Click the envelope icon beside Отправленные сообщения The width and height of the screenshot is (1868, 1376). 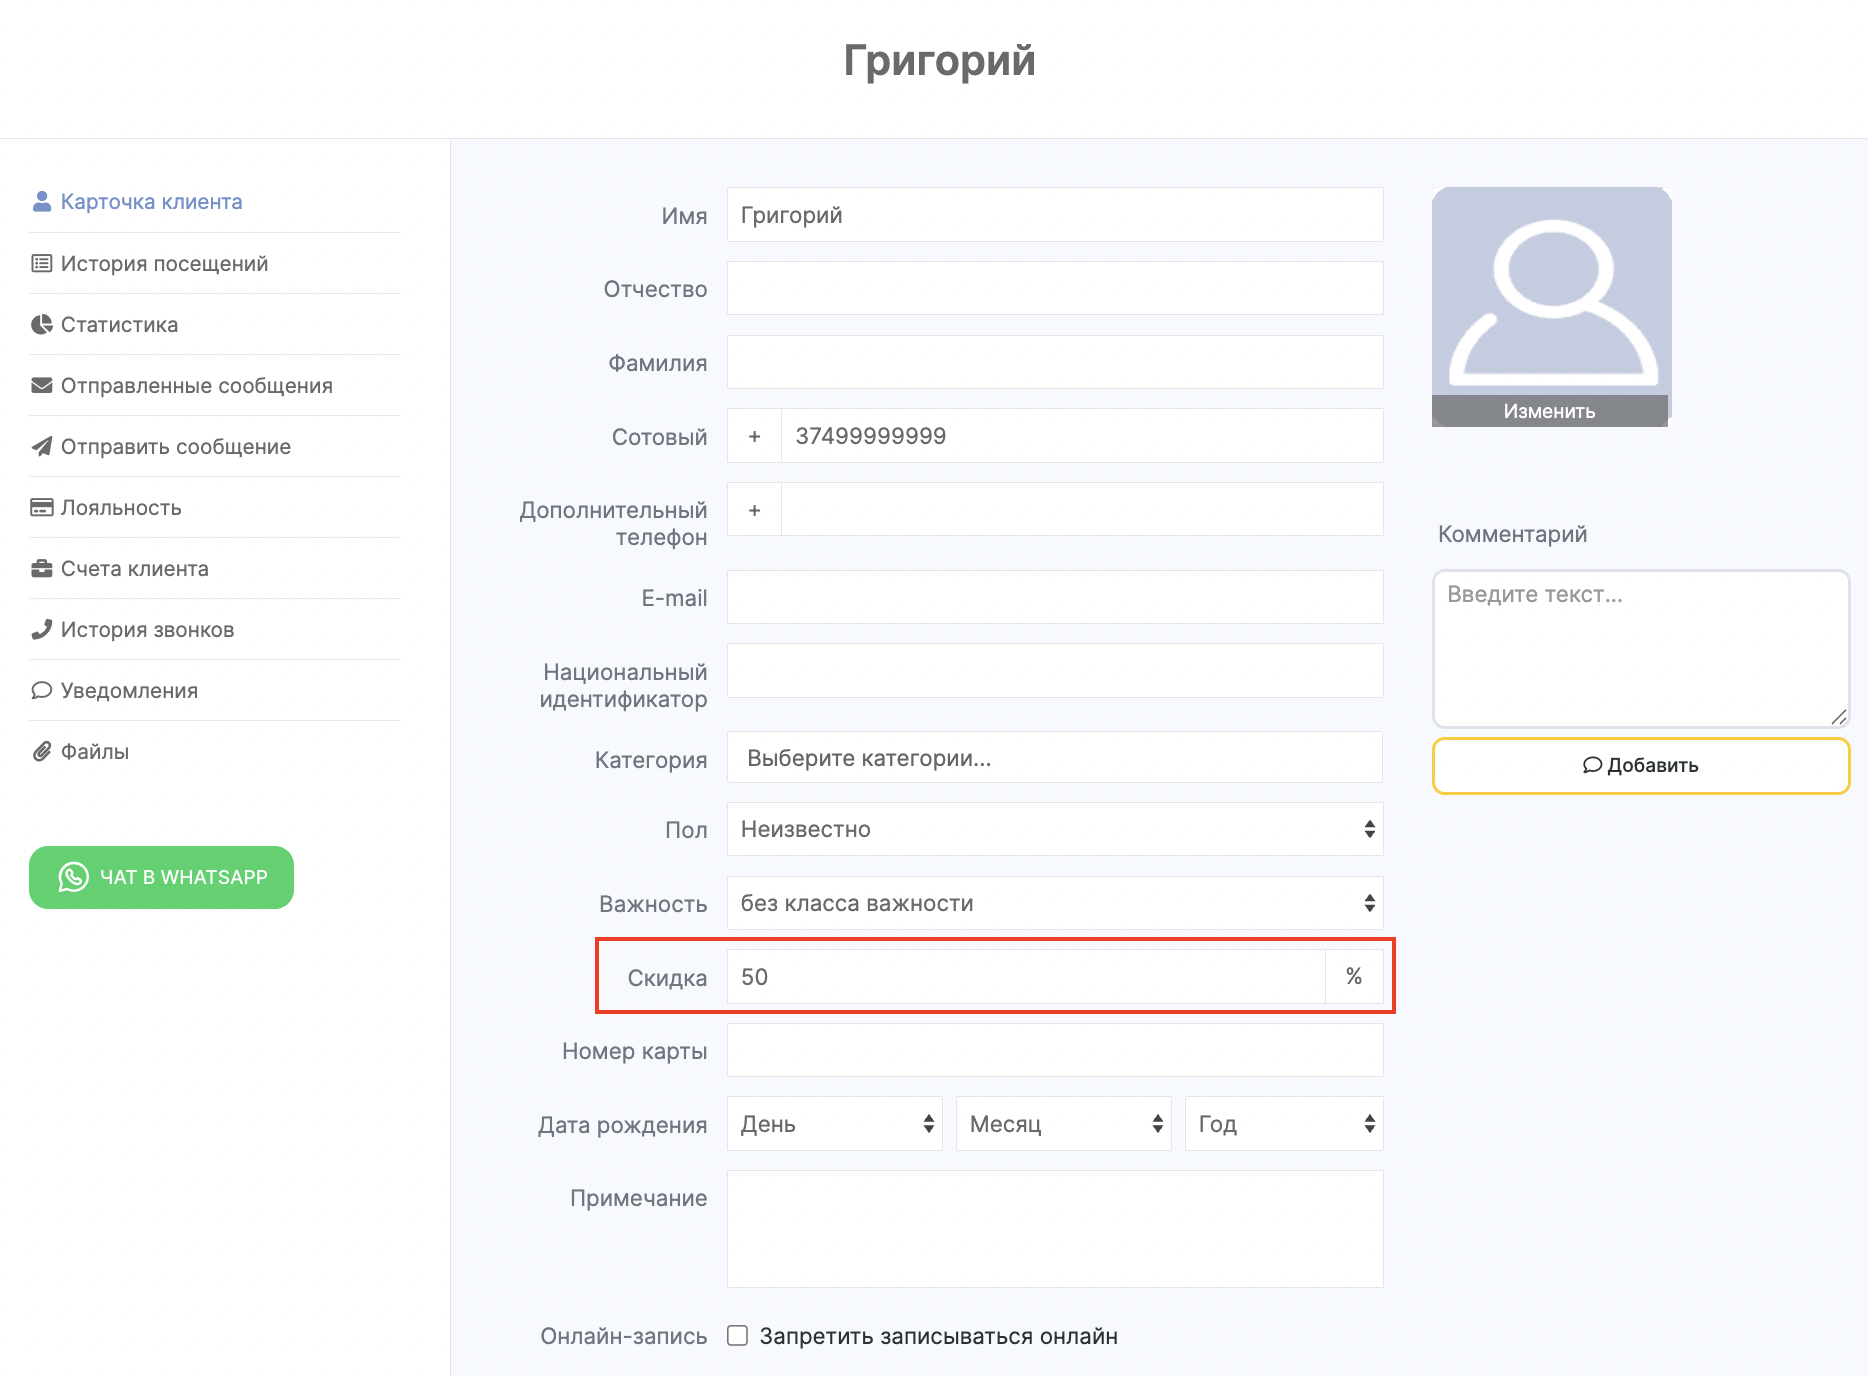tap(42, 386)
